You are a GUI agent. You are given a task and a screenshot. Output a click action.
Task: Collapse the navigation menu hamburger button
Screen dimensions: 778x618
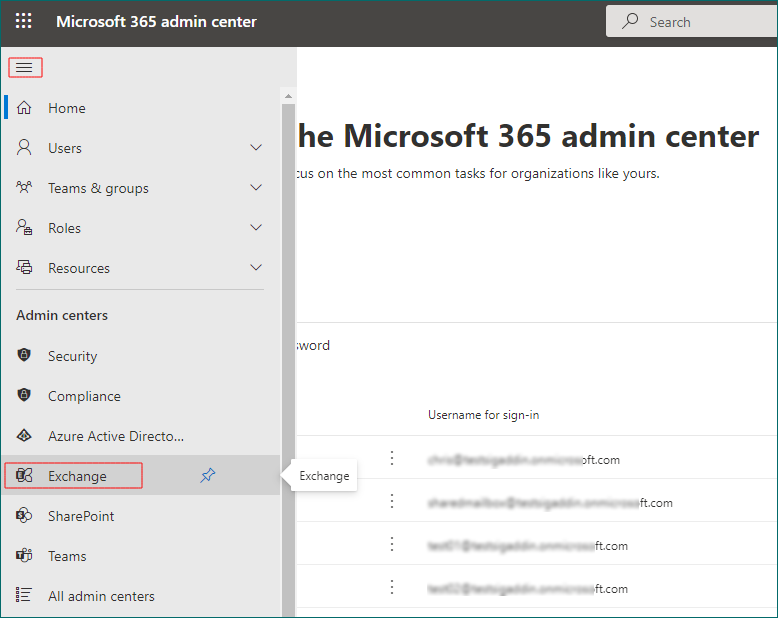tap(25, 68)
